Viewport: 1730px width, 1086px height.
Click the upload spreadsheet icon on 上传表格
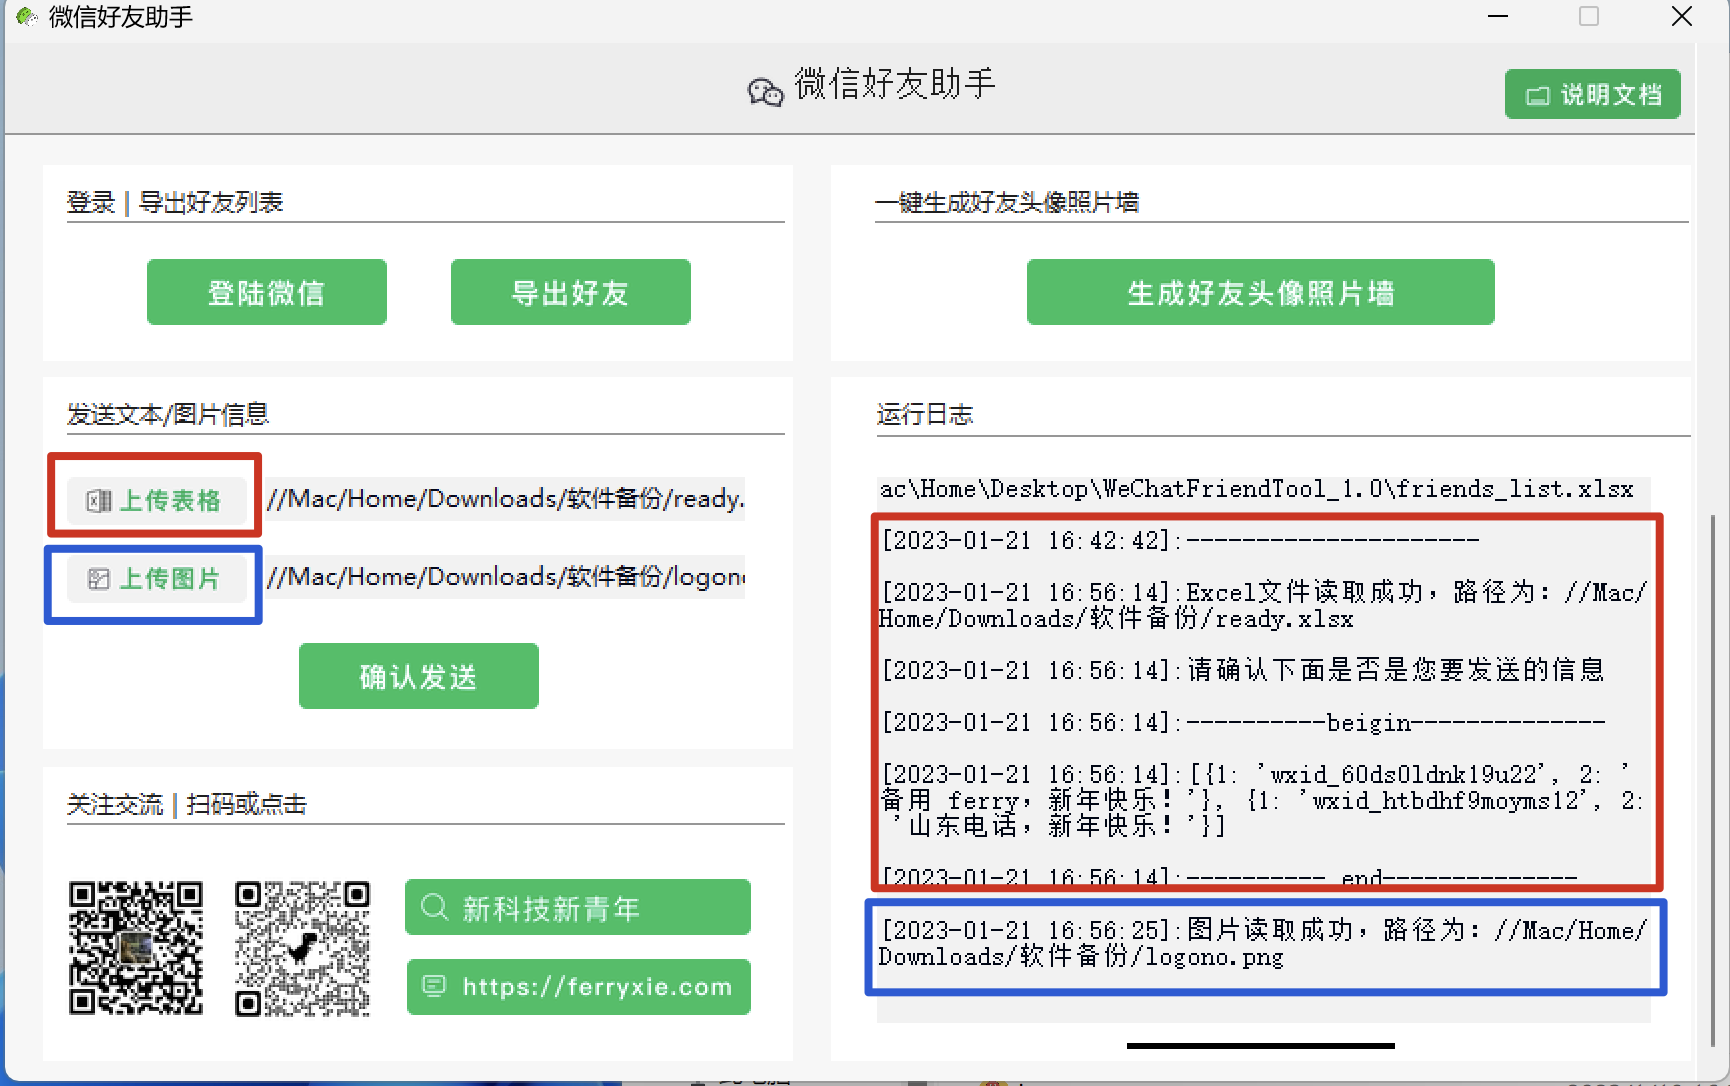click(x=98, y=501)
